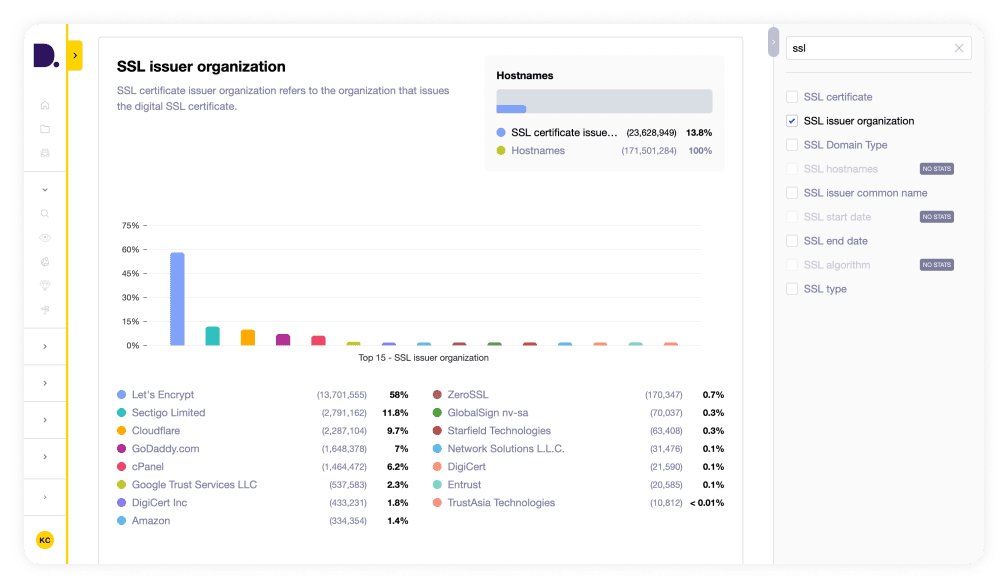The height and width of the screenshot is (588, 1008).
Task: Click the search magnifier icon in the sidebar
Action: pos(45,213)
